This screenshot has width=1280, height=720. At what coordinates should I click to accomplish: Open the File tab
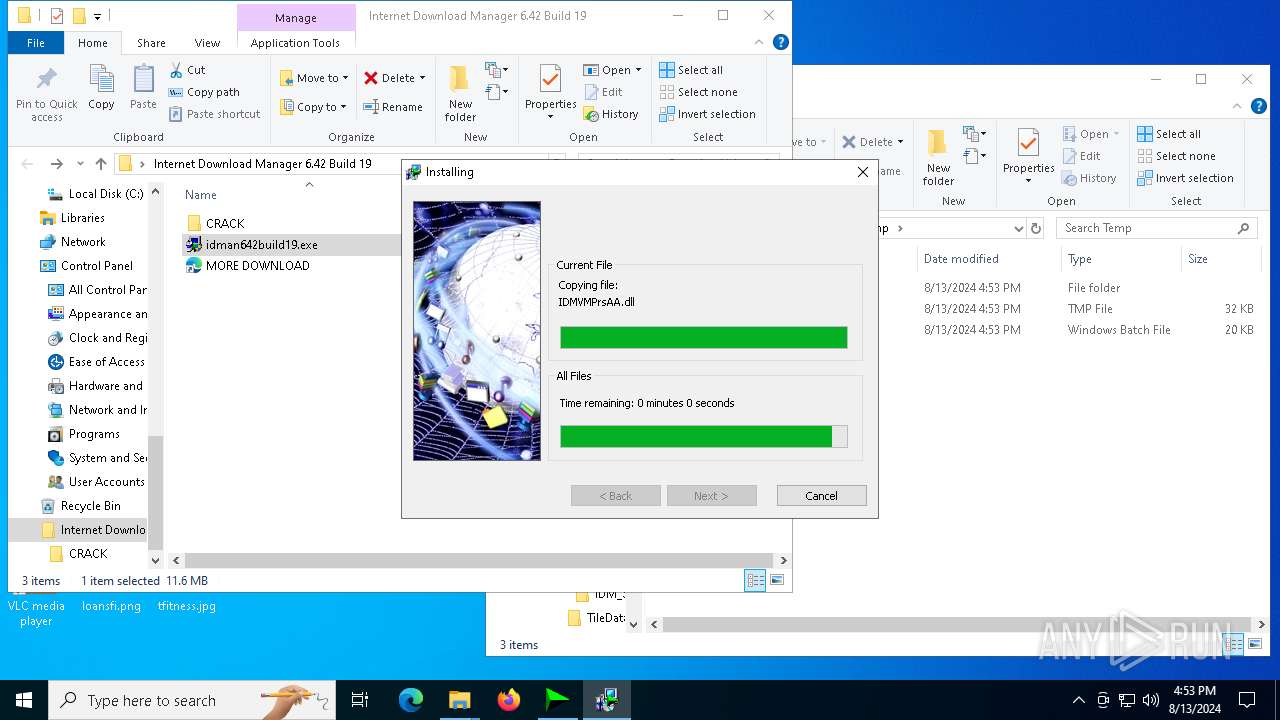(x=36, y=43)
